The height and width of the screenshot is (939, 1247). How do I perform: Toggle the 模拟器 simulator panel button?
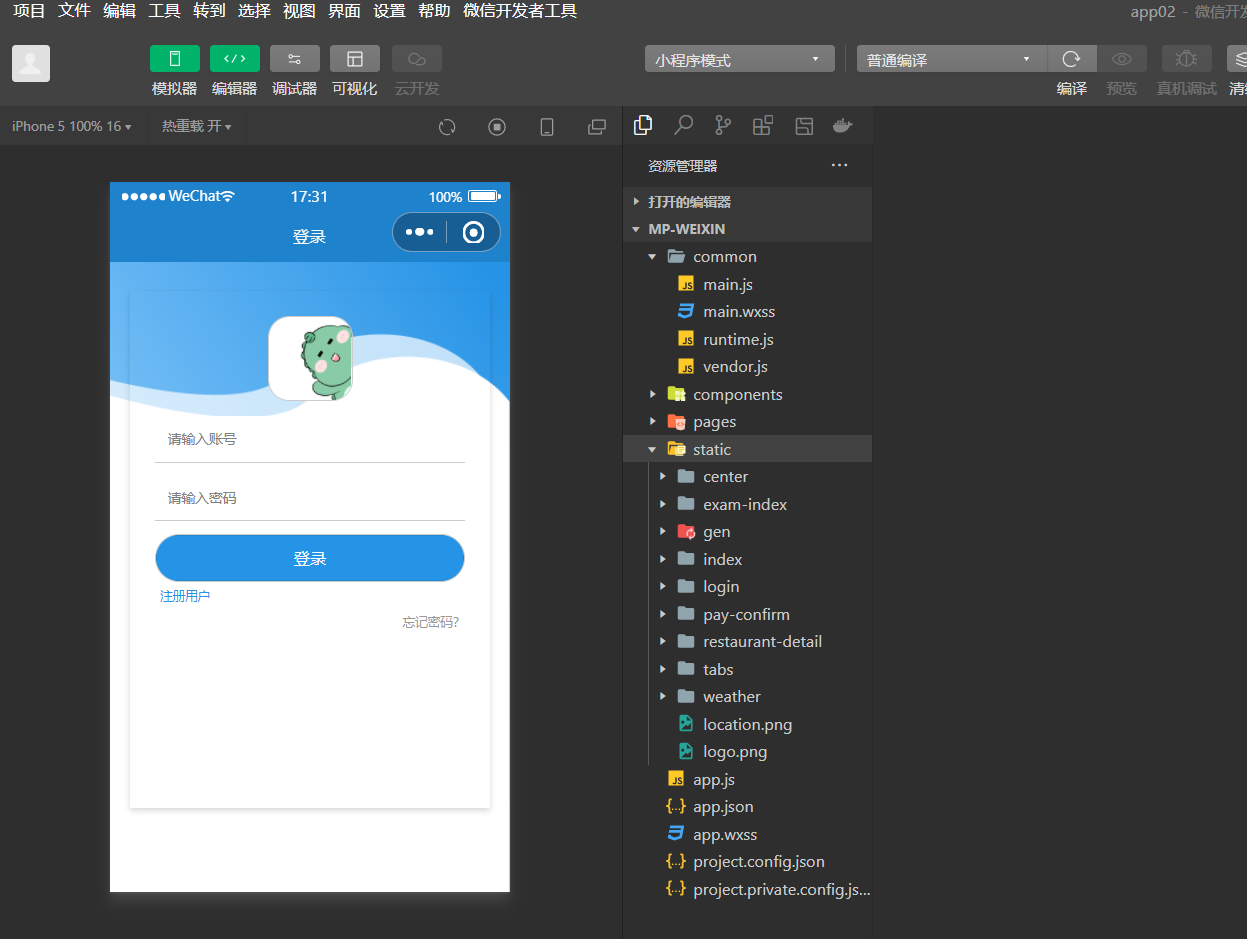point(175,58)
